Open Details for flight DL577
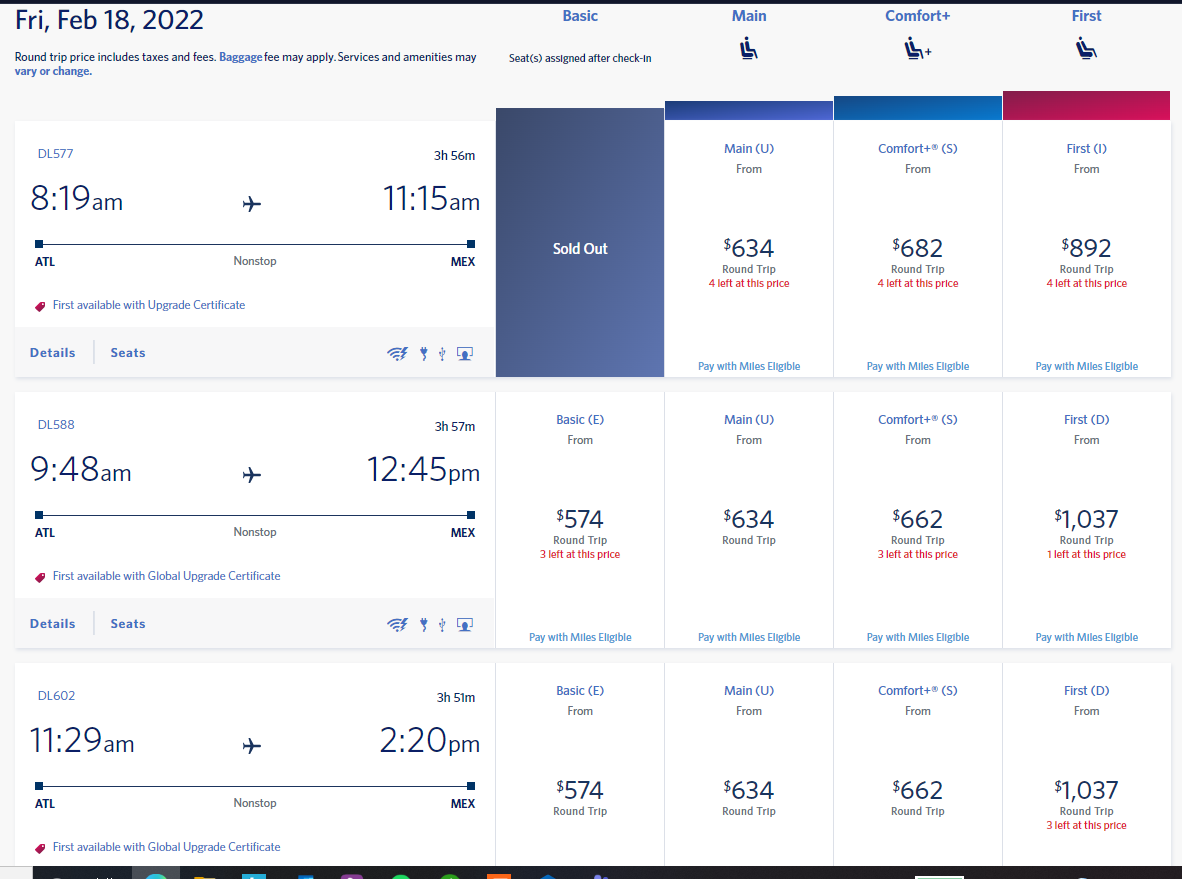 [x=53, y=353]
